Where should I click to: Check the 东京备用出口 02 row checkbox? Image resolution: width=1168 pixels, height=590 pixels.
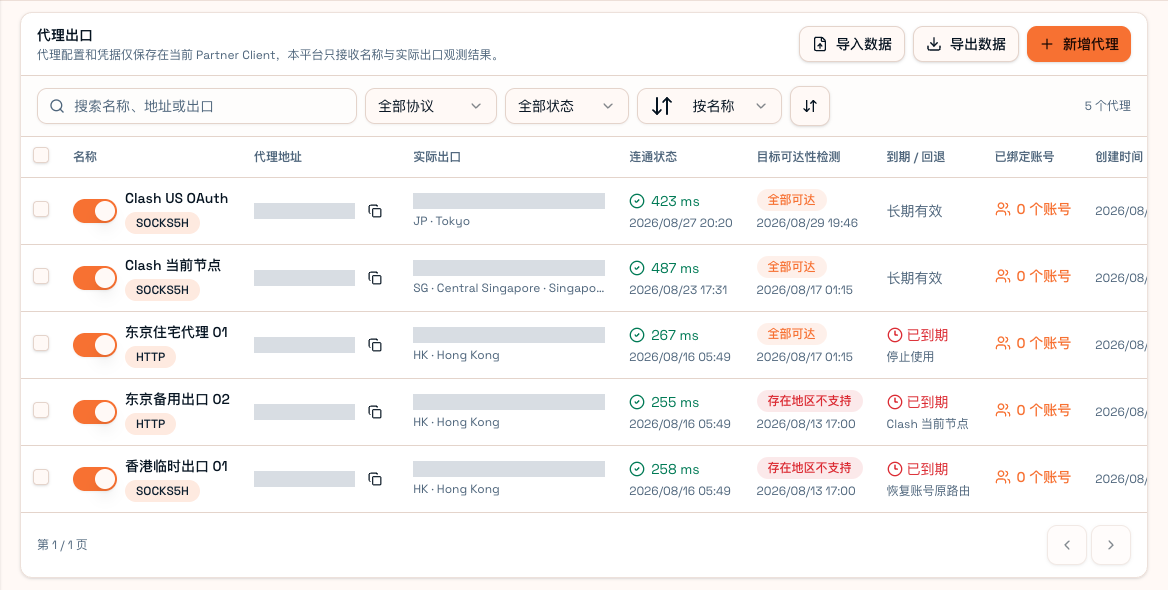[x=41, y=410]
